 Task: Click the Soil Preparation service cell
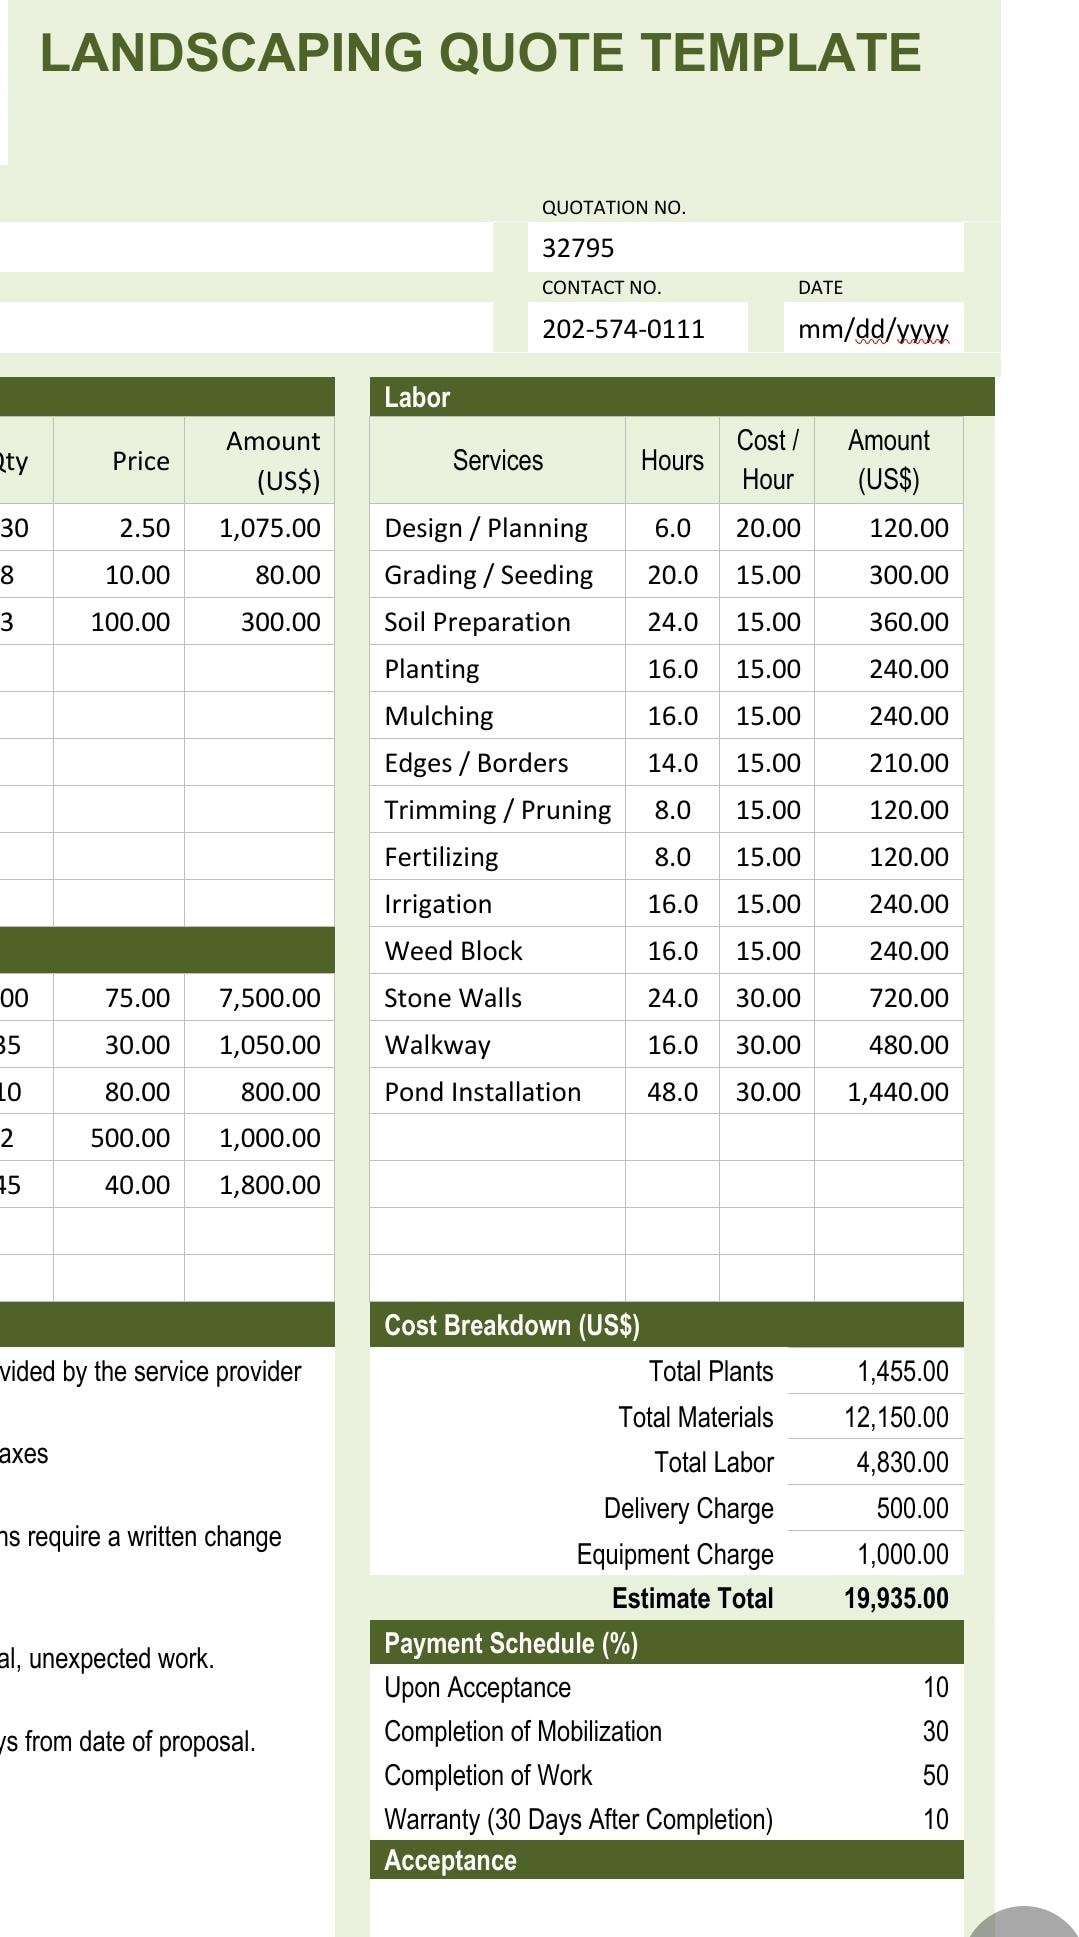click(497, 622)
